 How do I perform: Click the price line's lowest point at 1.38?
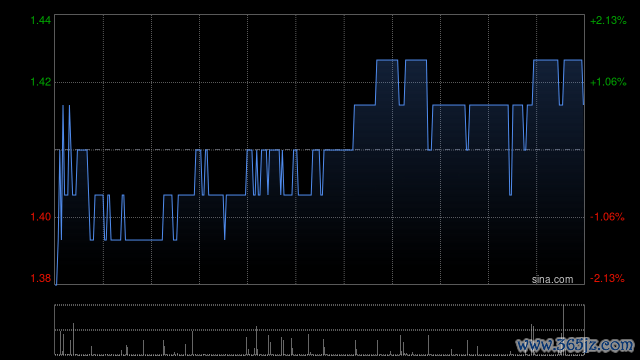pos(56,284)
